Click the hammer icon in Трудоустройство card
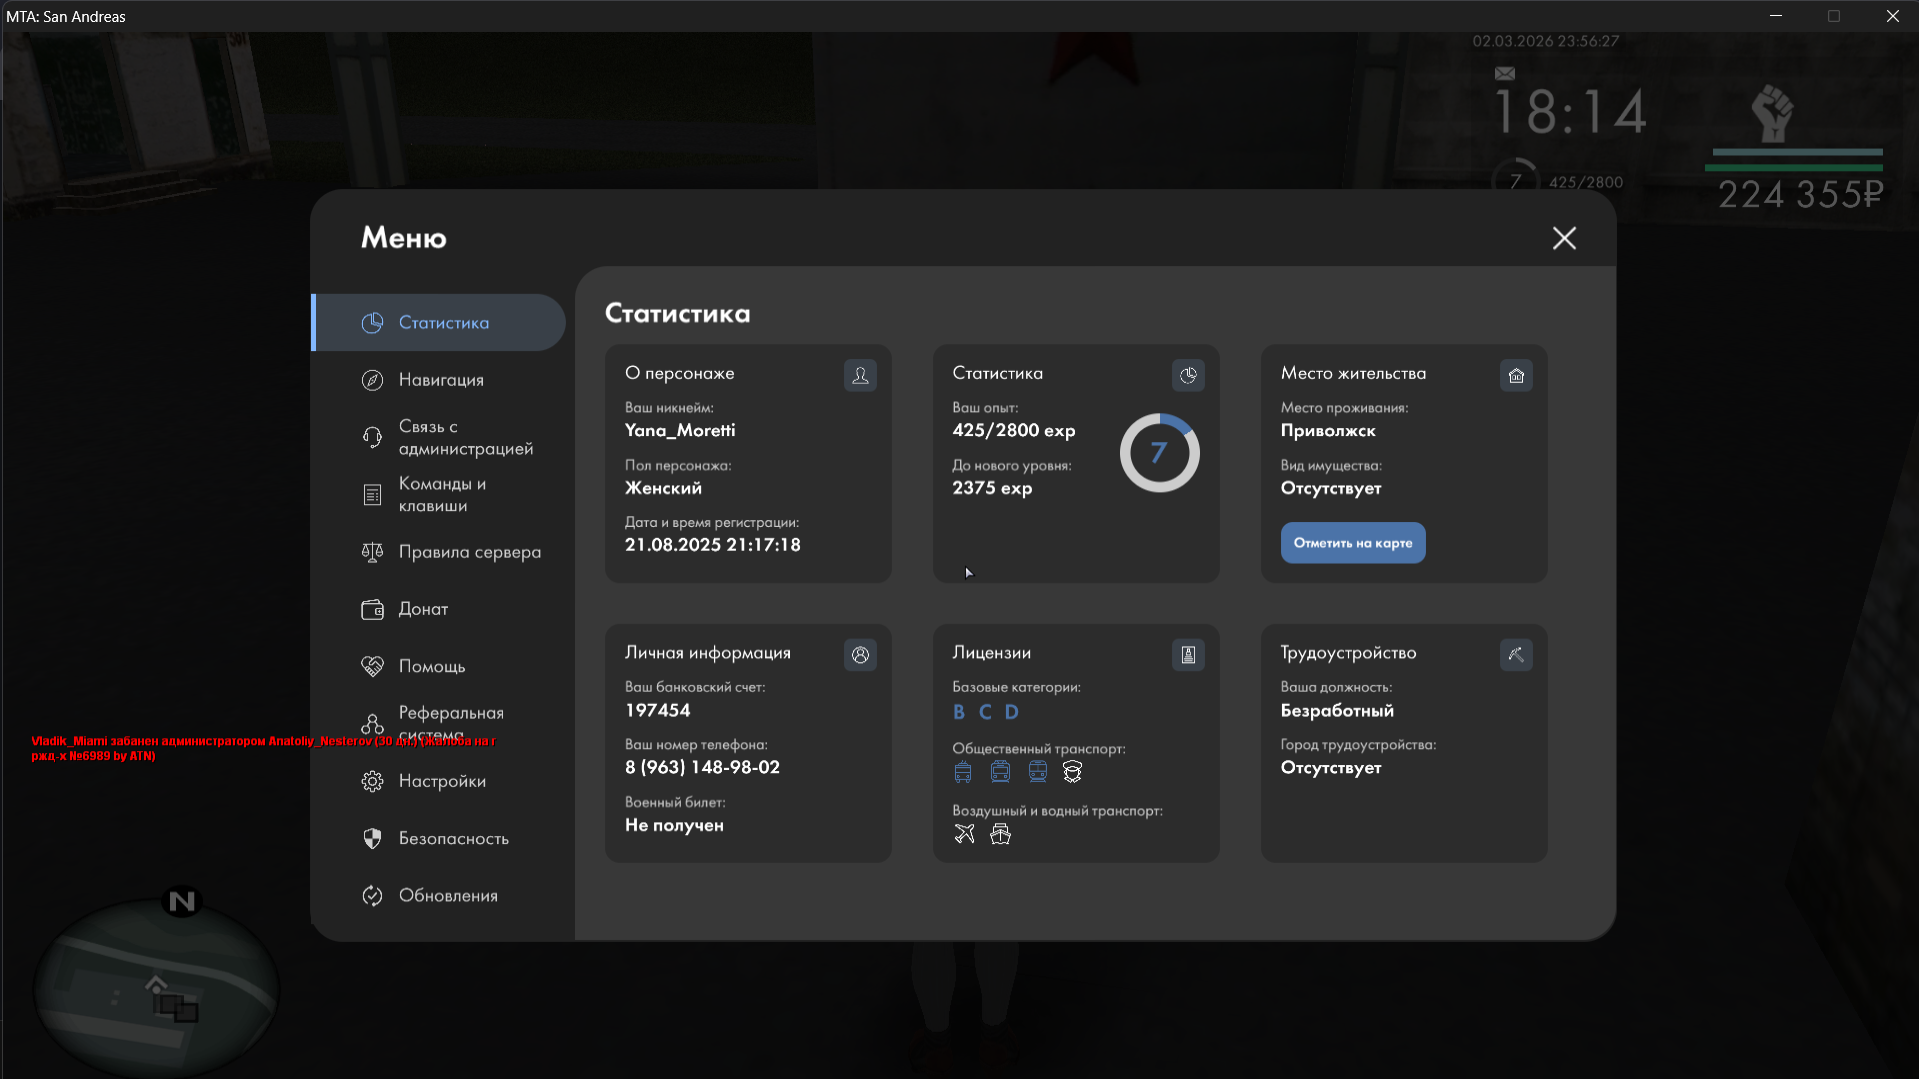The width and height of the screenshot is (1919, 1079). point(1516,655)
